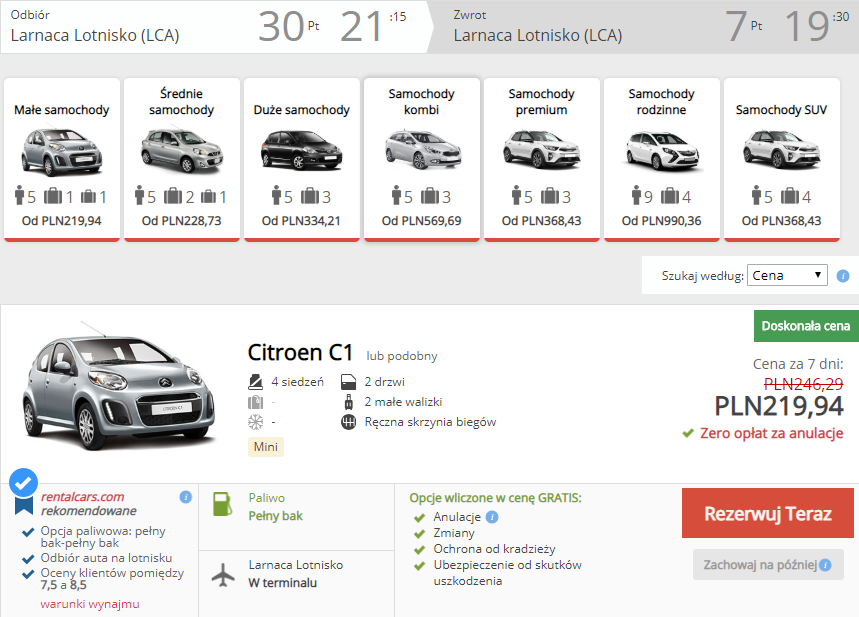Click the Ochrona od kradzieży item
The width and height of the screenshot is (859, 617).
(x=494, y=549)
